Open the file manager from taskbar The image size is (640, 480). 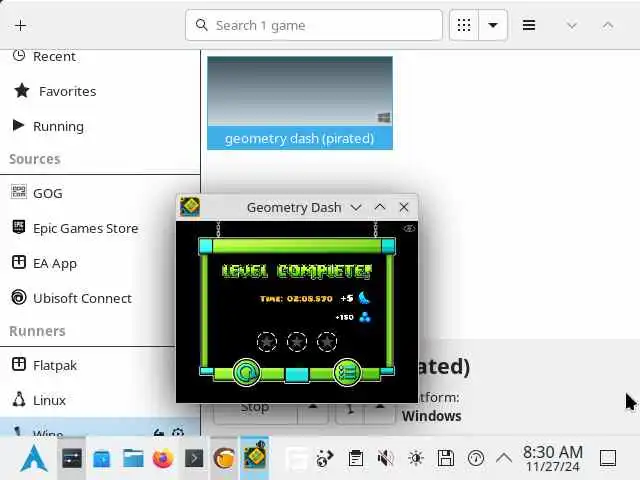pos(133,458)
